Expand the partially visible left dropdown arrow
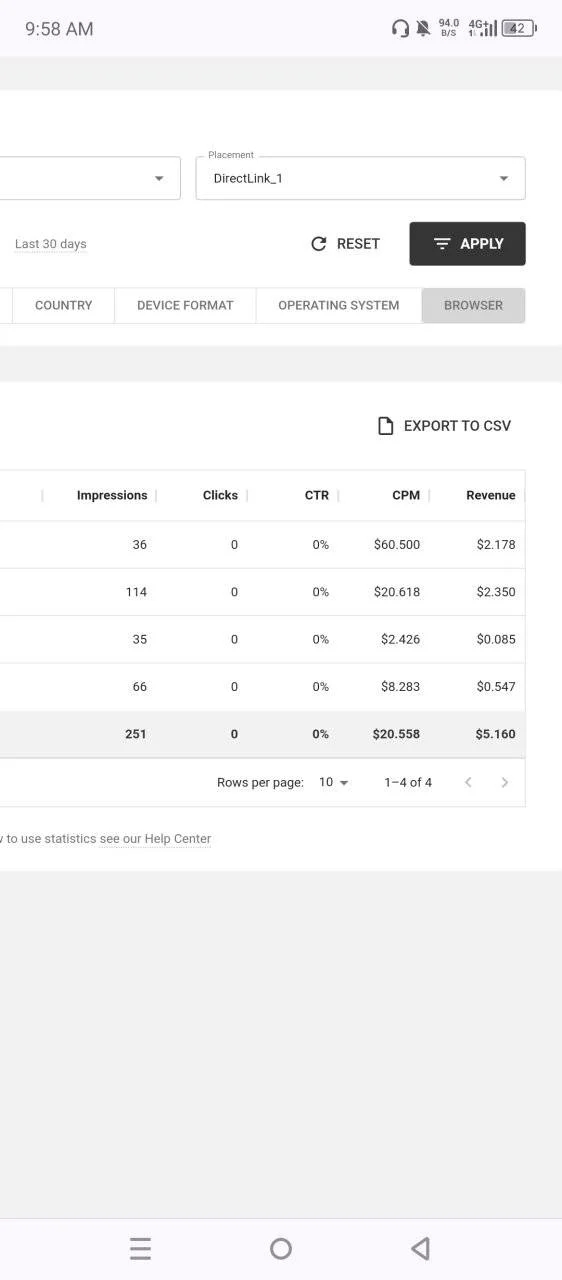This screenshot has width=562, height=1280. click(158, 179)
